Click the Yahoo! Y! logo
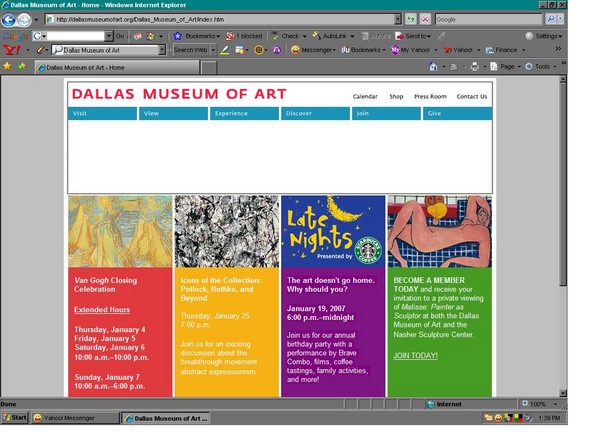Image resolution: width=600 pixels, height=439 pixels. pos(11,50)
